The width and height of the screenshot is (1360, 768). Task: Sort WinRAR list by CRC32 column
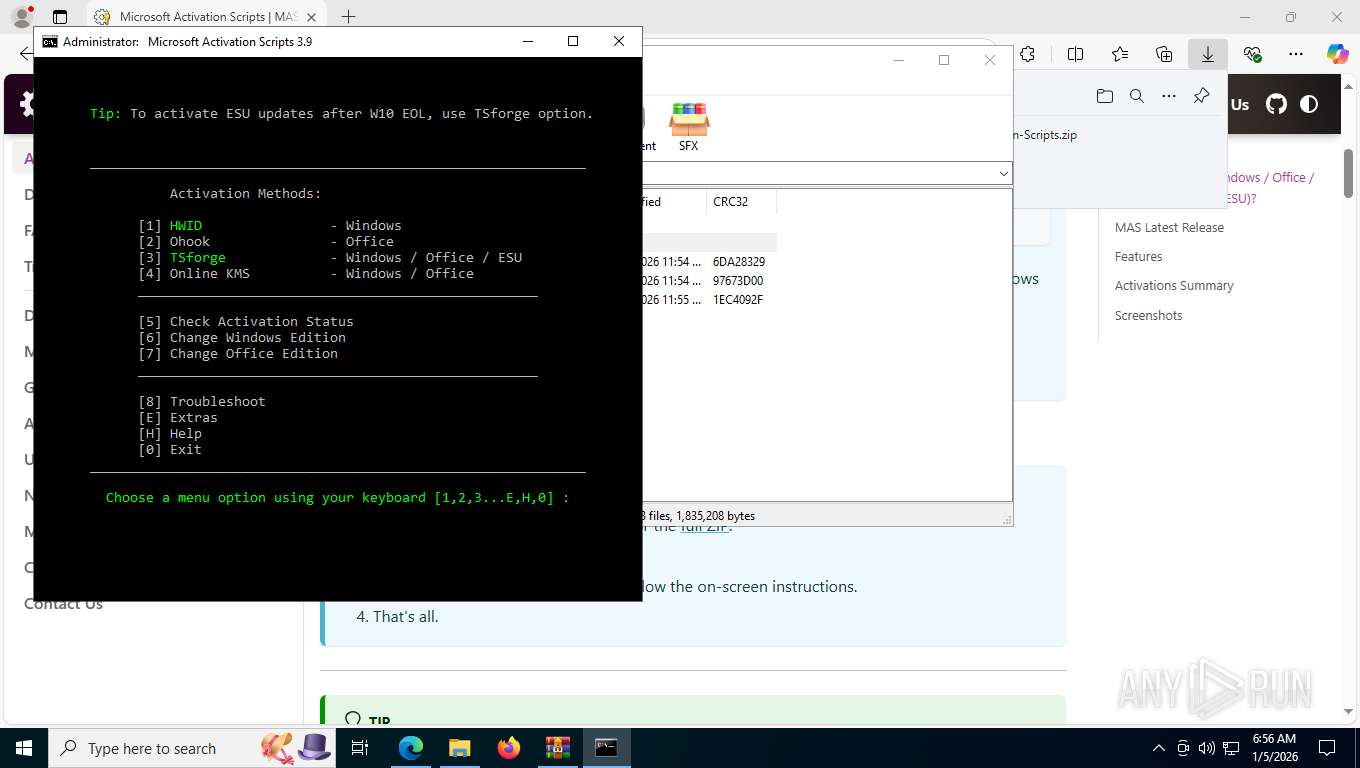point(741,202)
